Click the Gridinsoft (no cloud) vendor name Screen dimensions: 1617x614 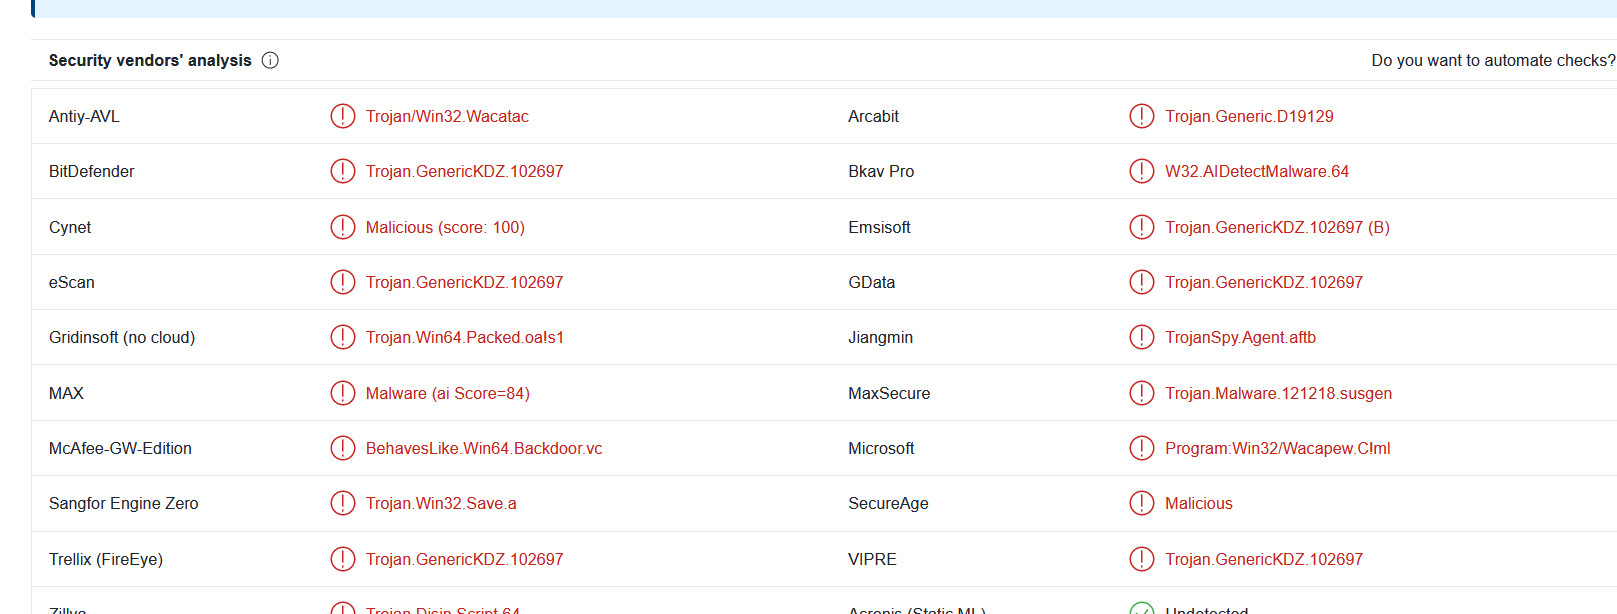(x=122, y=337)
